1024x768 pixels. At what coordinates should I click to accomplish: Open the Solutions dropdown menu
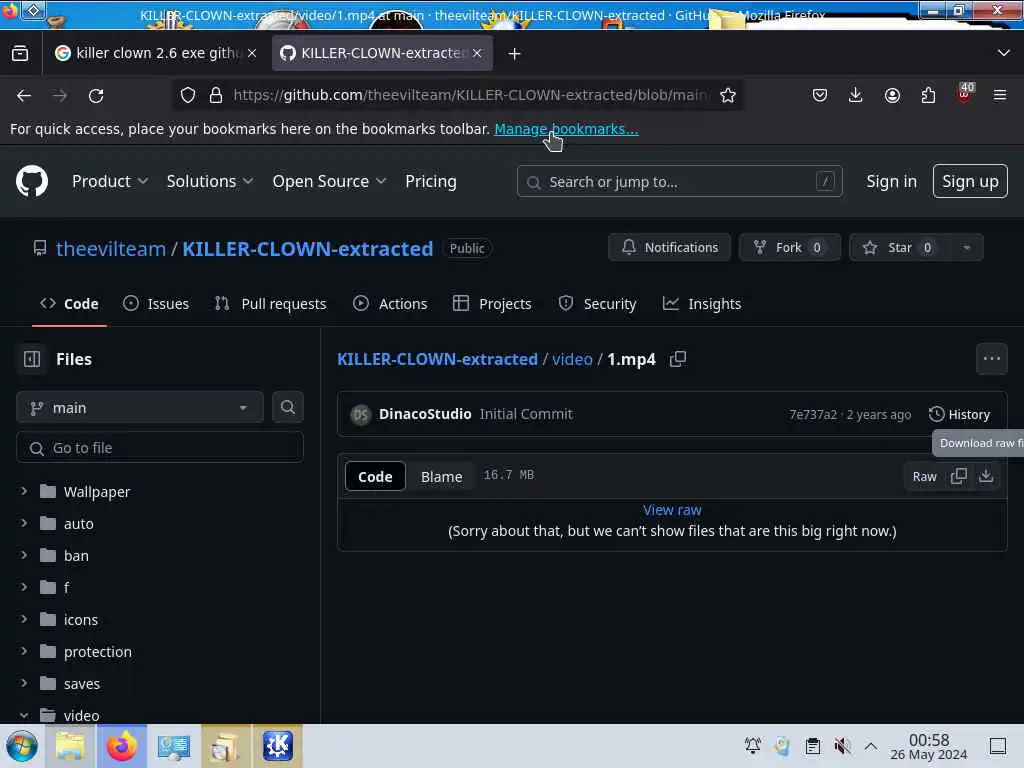click(210, 181)
